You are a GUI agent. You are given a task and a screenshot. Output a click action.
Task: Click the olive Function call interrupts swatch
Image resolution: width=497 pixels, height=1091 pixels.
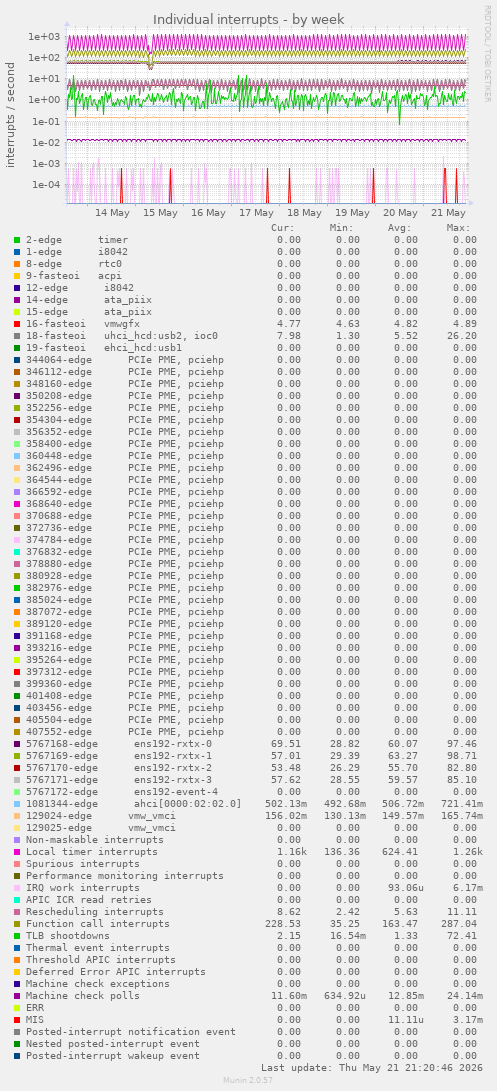pyautogui.click(x=17, y=923)
